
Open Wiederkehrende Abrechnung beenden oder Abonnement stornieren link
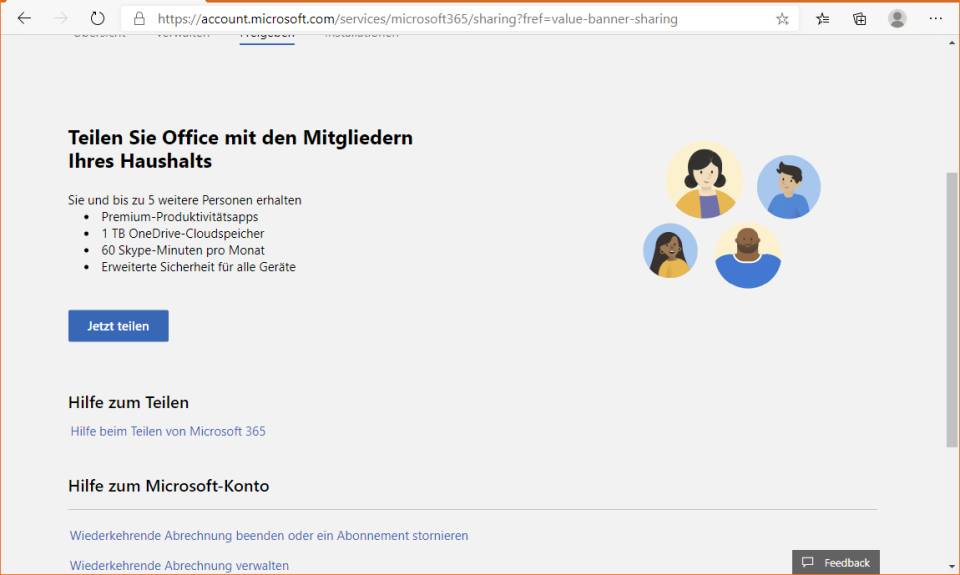(269, 536)
